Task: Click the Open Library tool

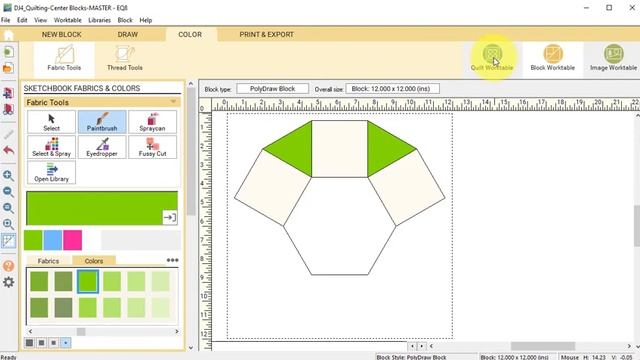Action: tap(51, 172)
